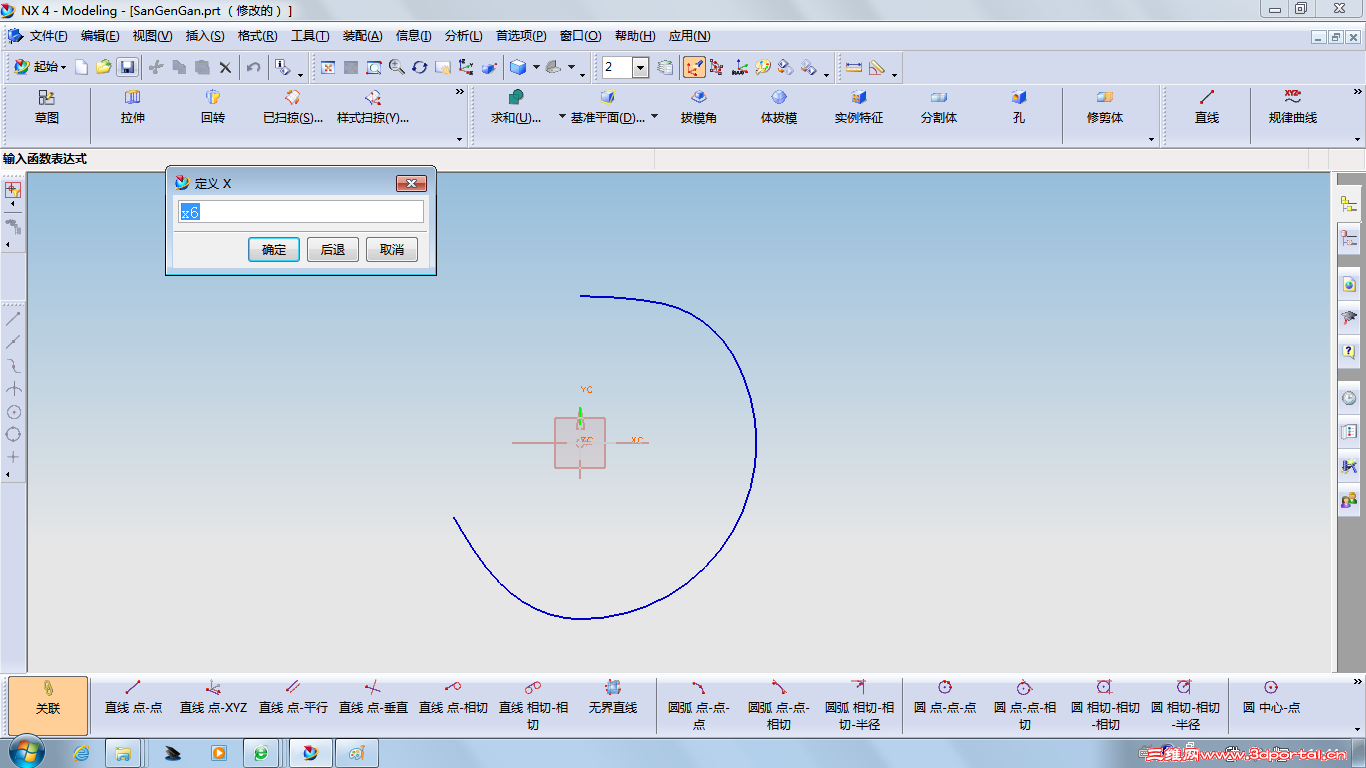Viewport: 1366px width, 768px height.
Task: Select the 拔模角 (Draft) tool
Action: pos(699,107)
